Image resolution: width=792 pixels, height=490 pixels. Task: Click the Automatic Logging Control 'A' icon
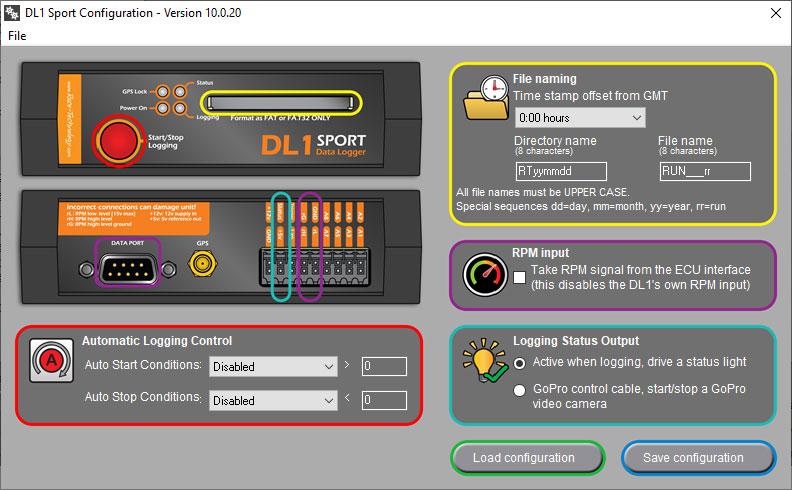[47, 358]
